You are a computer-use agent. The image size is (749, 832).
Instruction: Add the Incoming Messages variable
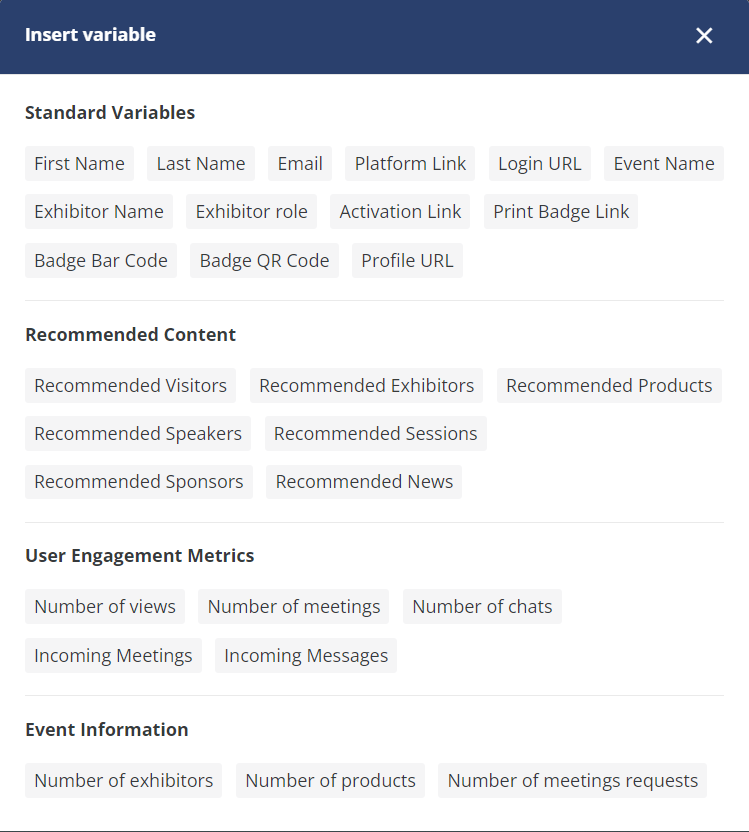pyautogui.click(x=305, y=656)
